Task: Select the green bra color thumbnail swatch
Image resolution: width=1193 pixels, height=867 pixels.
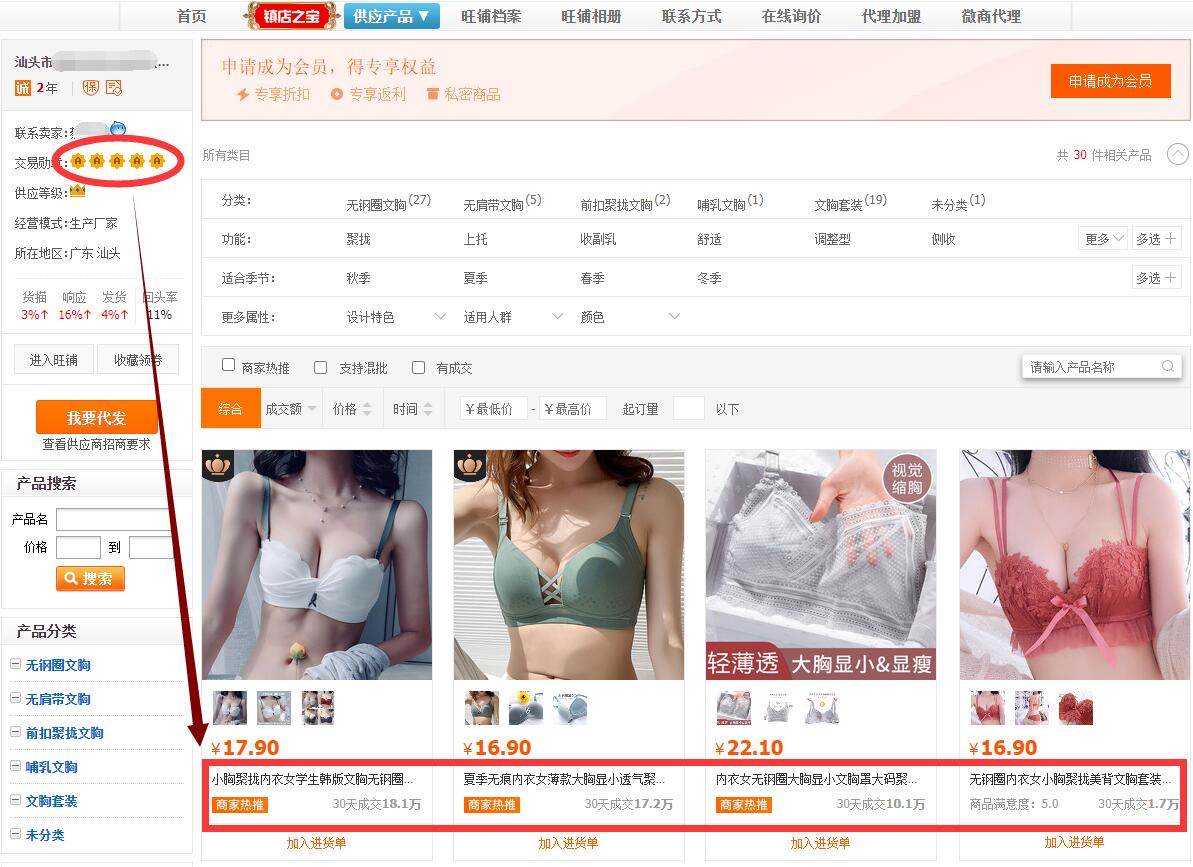Action: (481, 708)
